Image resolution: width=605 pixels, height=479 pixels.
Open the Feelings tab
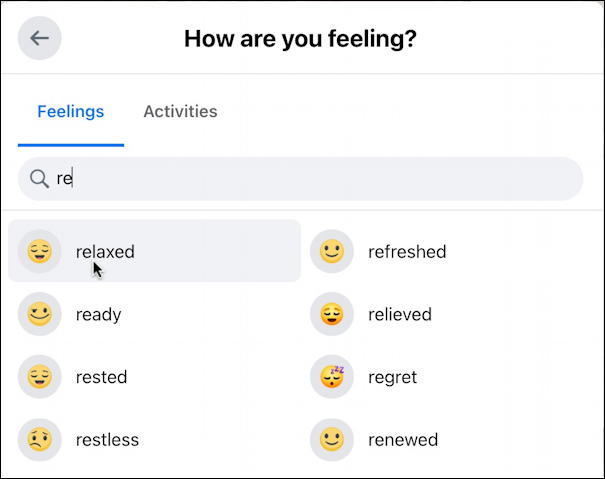[71, 112]
